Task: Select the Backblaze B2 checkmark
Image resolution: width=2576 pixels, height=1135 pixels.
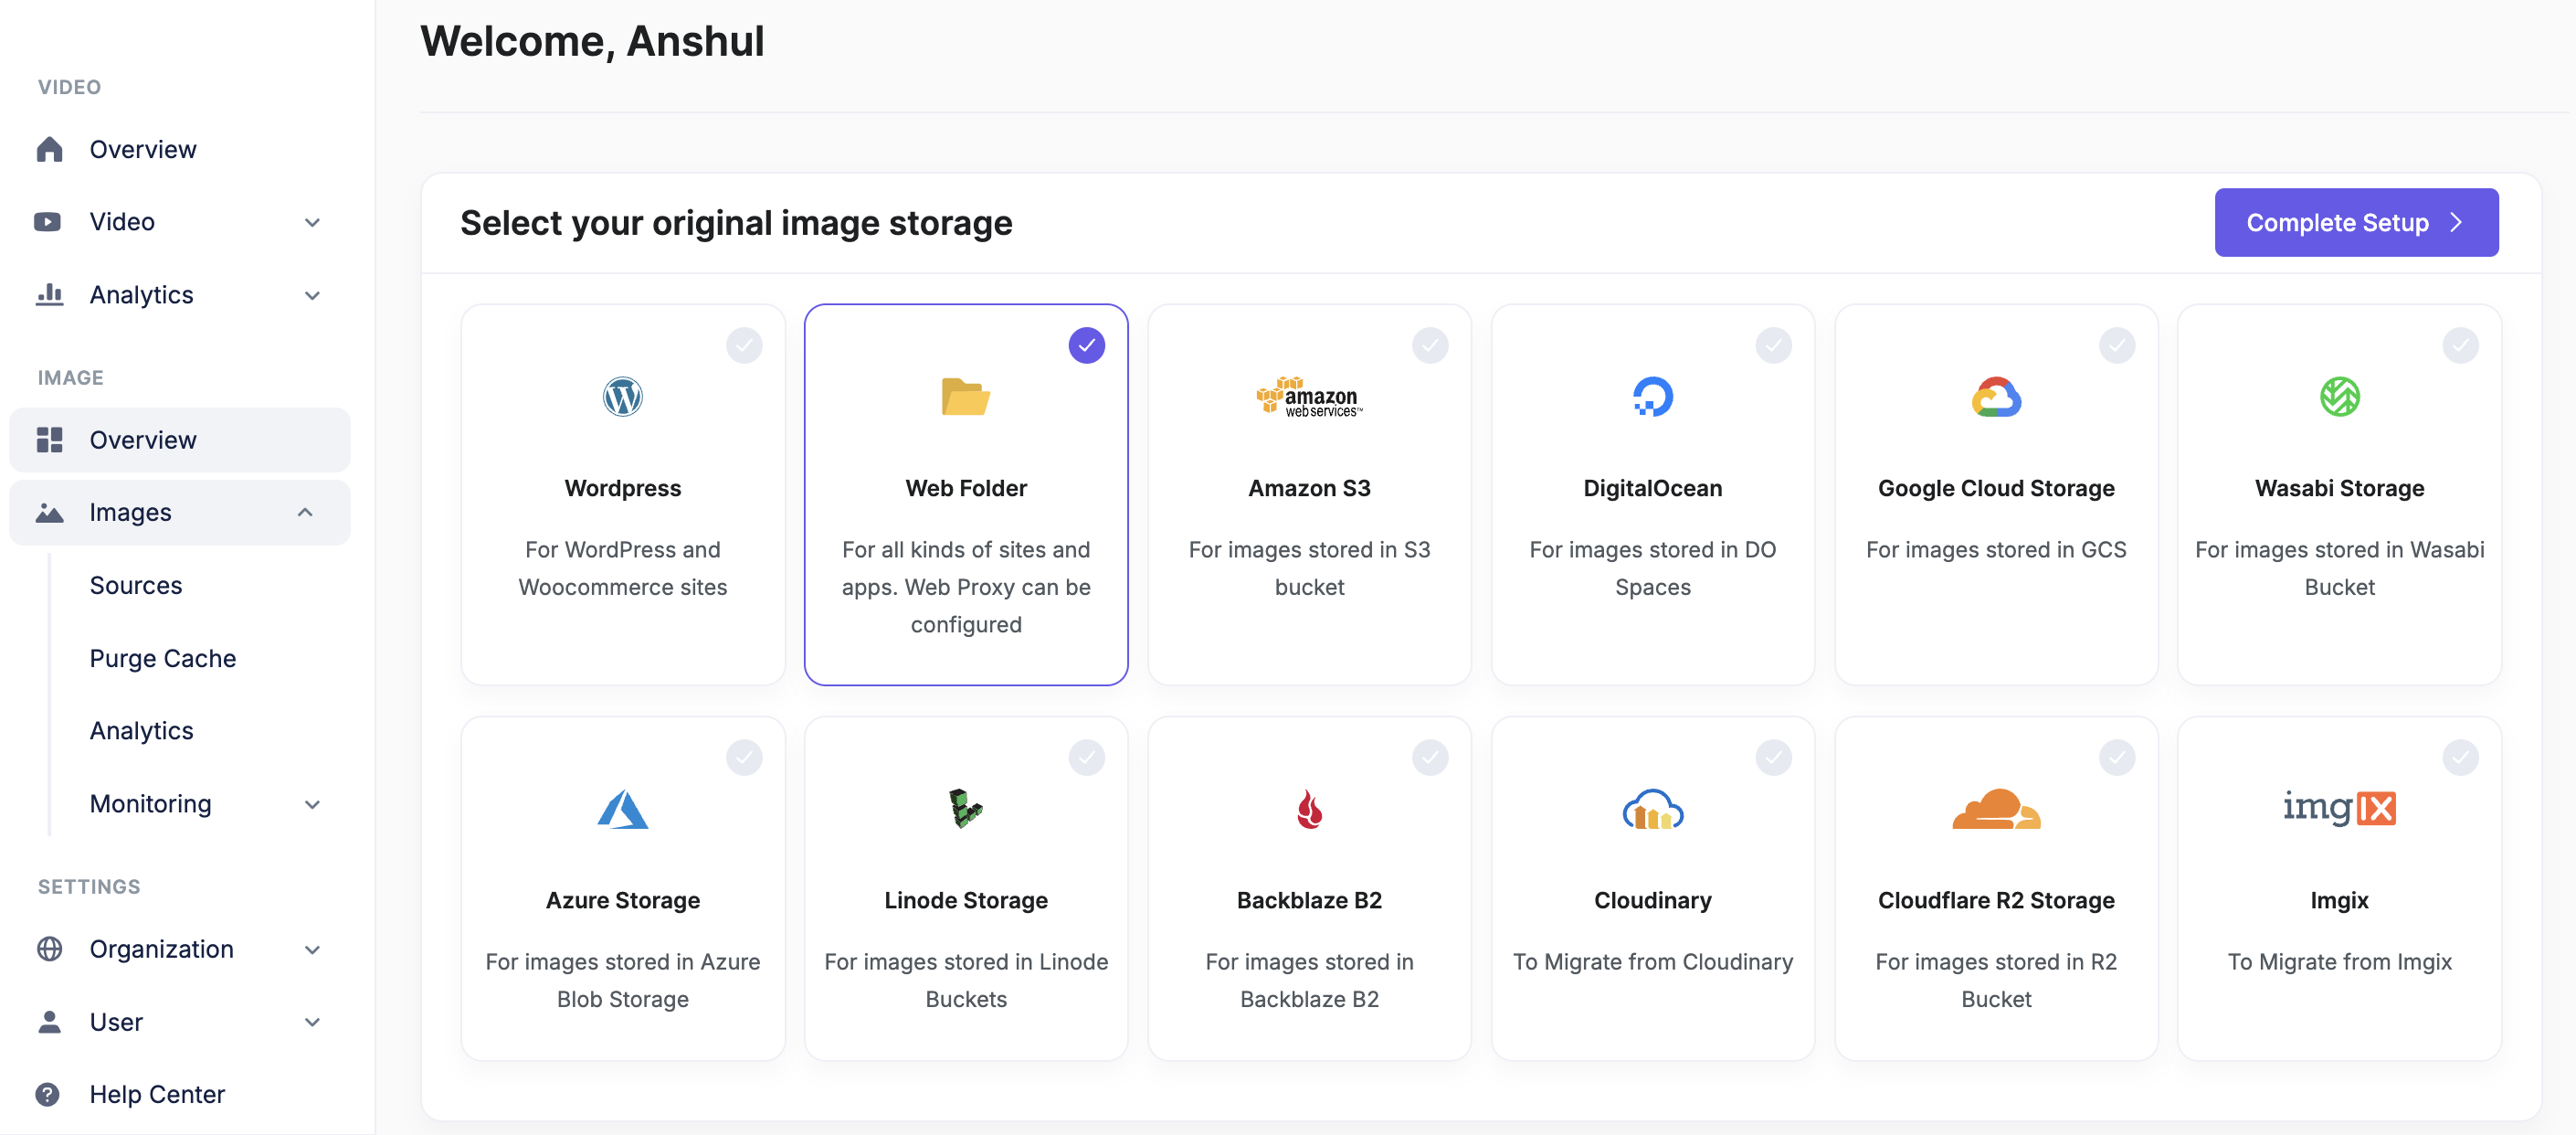Action: (x=1430, y=758)
